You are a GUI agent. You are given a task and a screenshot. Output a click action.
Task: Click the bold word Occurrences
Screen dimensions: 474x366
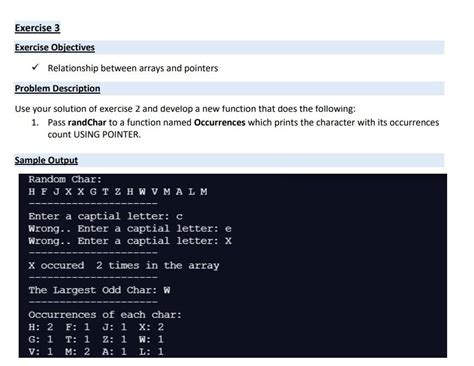219,122
